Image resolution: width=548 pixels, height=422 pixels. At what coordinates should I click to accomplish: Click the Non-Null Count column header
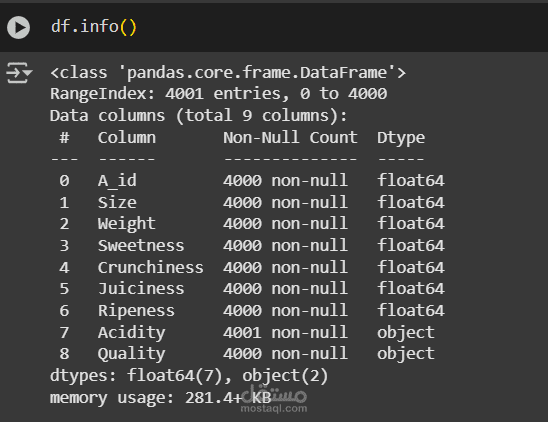pos(290,137)
